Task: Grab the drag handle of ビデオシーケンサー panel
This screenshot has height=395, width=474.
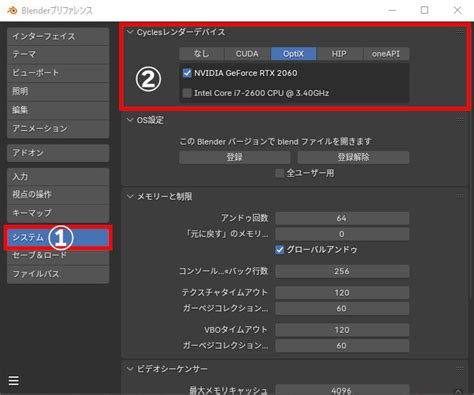Action: coord(460,368)
